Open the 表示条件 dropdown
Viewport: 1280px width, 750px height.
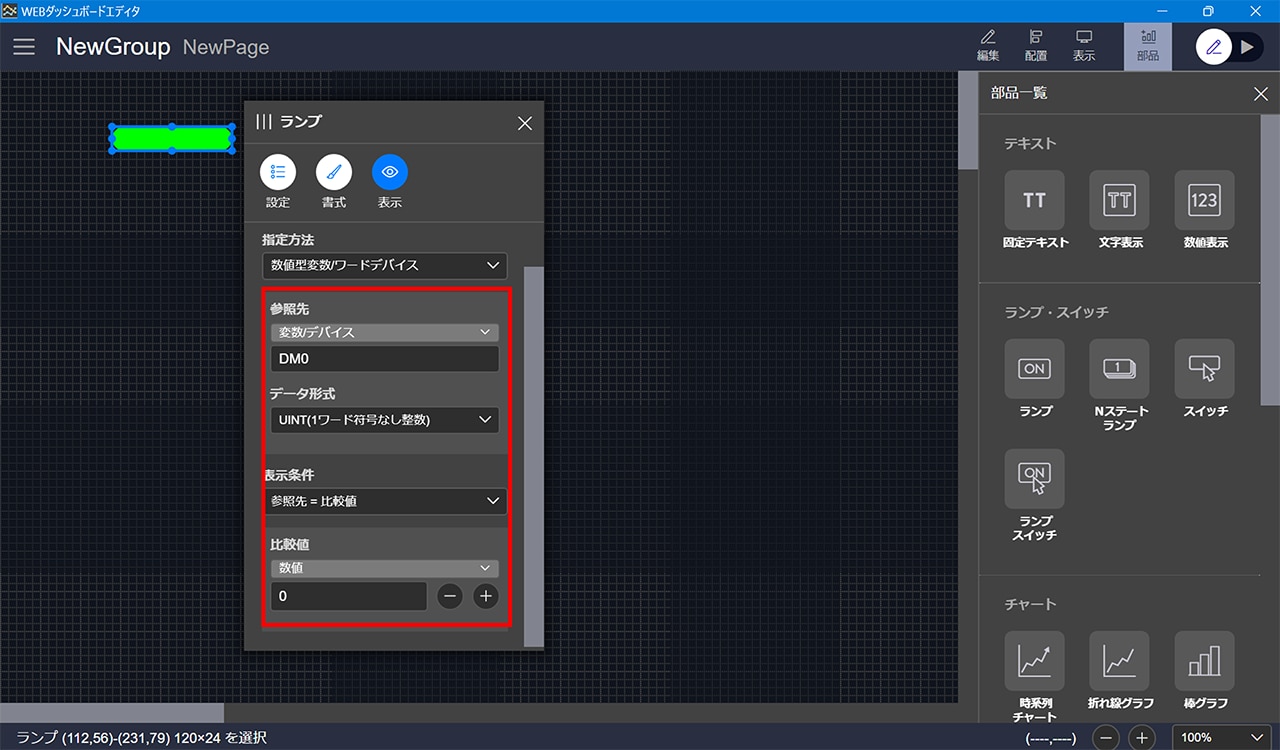tap(384, 501)
